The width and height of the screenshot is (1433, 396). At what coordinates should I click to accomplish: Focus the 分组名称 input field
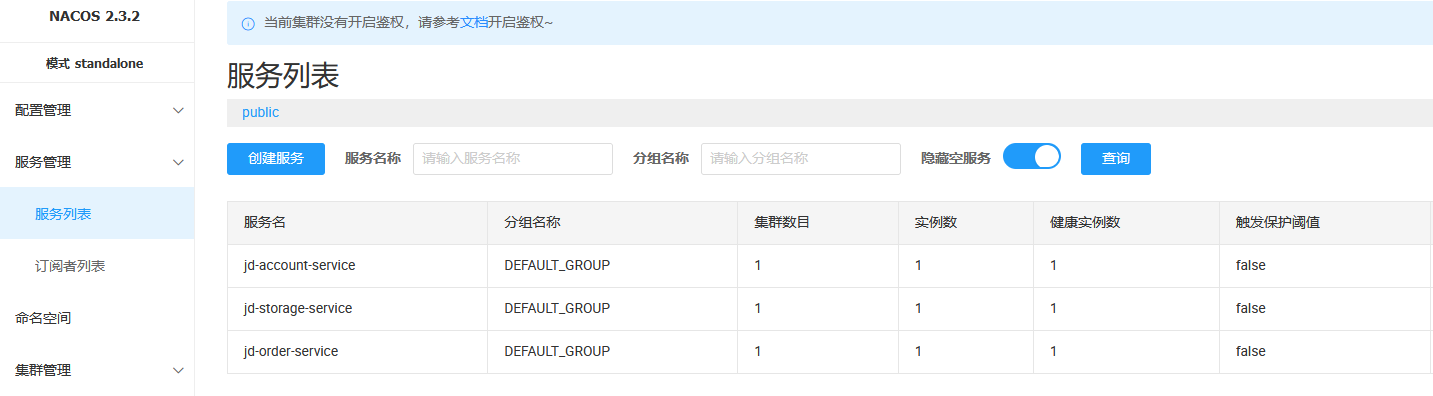coord(801,159)
